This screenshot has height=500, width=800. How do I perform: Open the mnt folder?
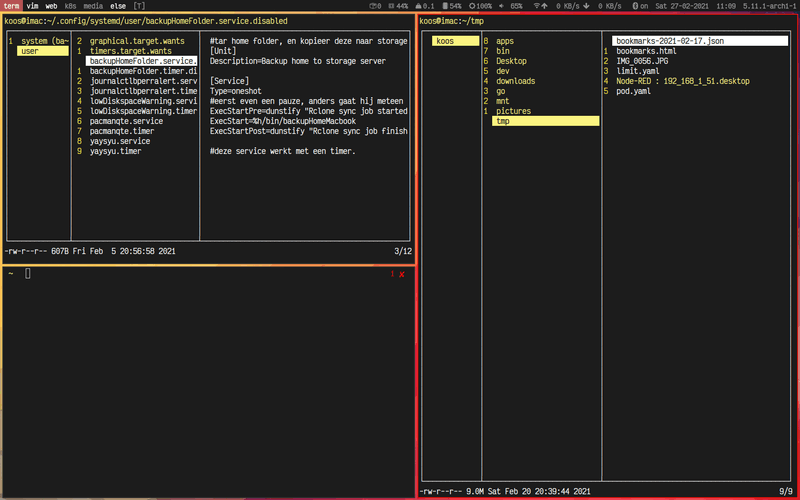(x=503, y=101)
